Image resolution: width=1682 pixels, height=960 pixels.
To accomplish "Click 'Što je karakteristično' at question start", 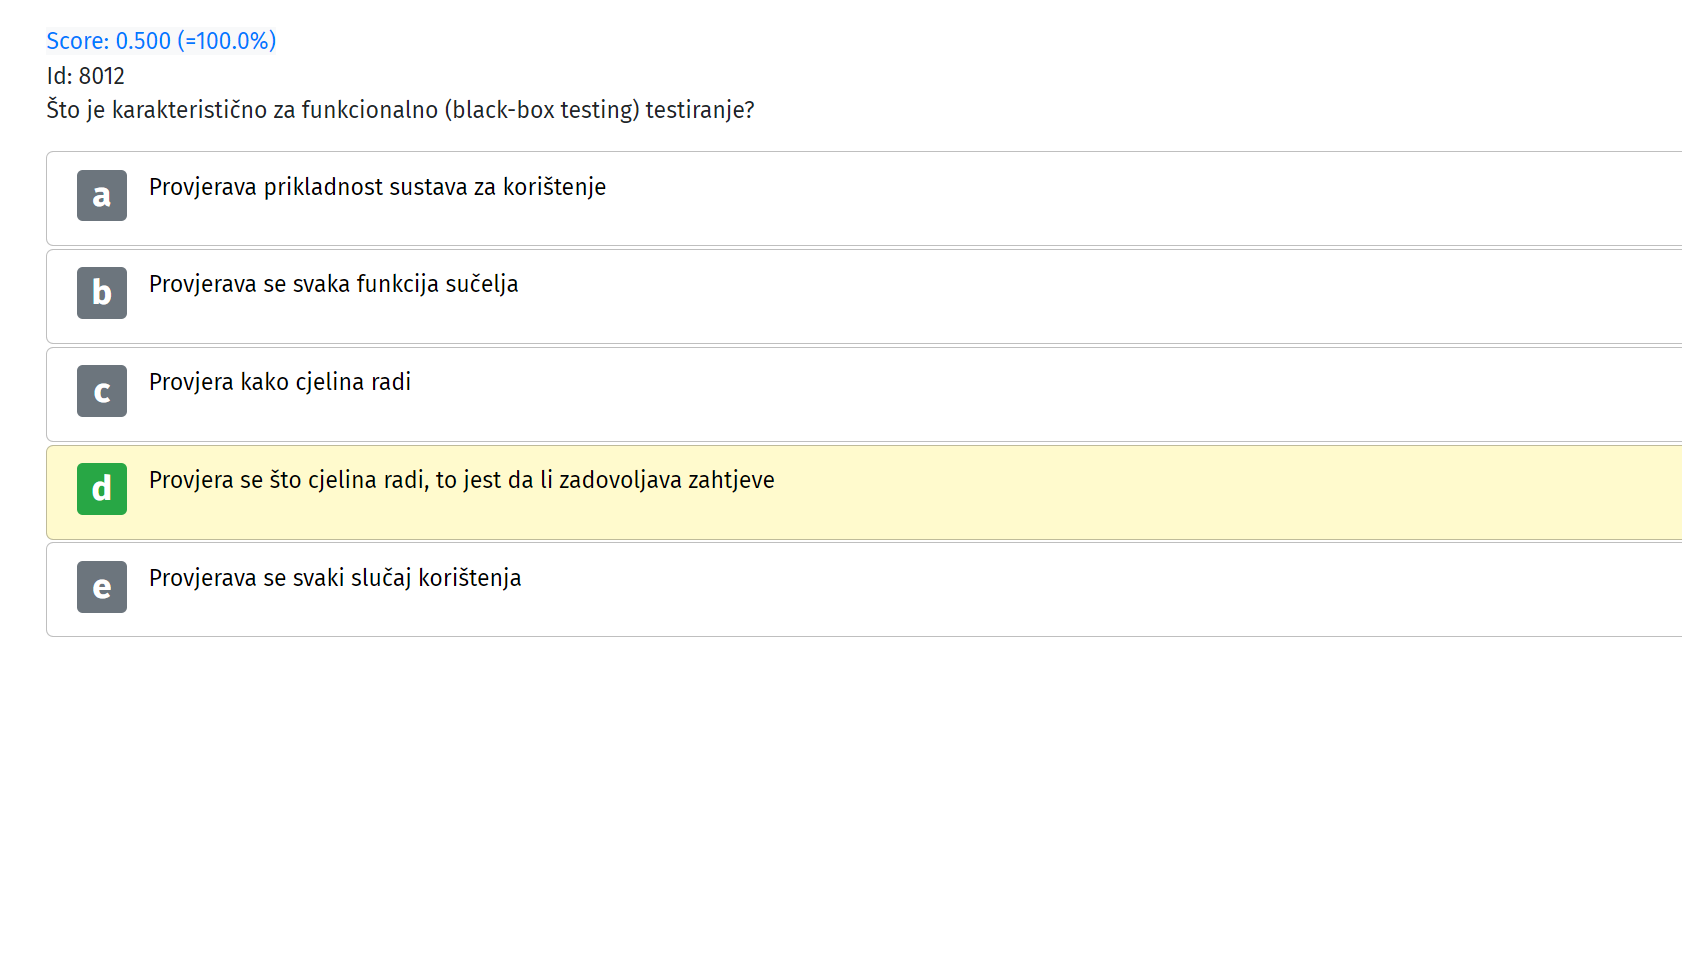I will click(x=157, y=110).
